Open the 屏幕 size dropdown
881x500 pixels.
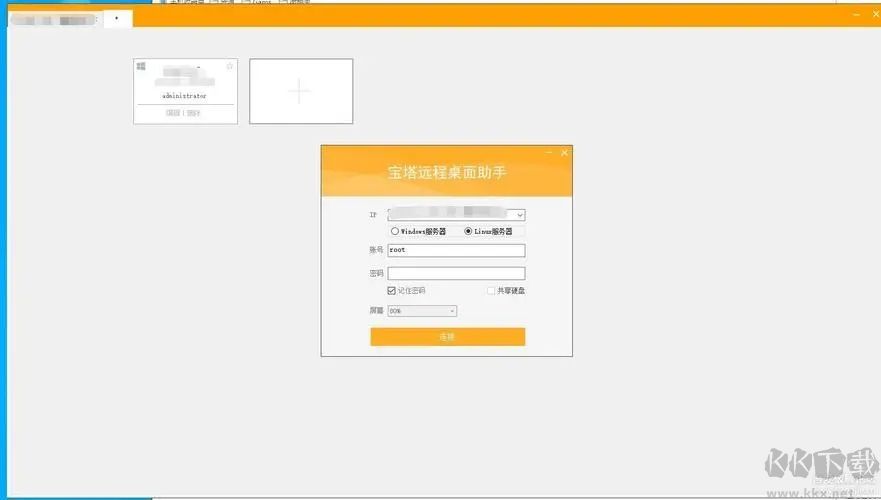click(x=451, y=311)
